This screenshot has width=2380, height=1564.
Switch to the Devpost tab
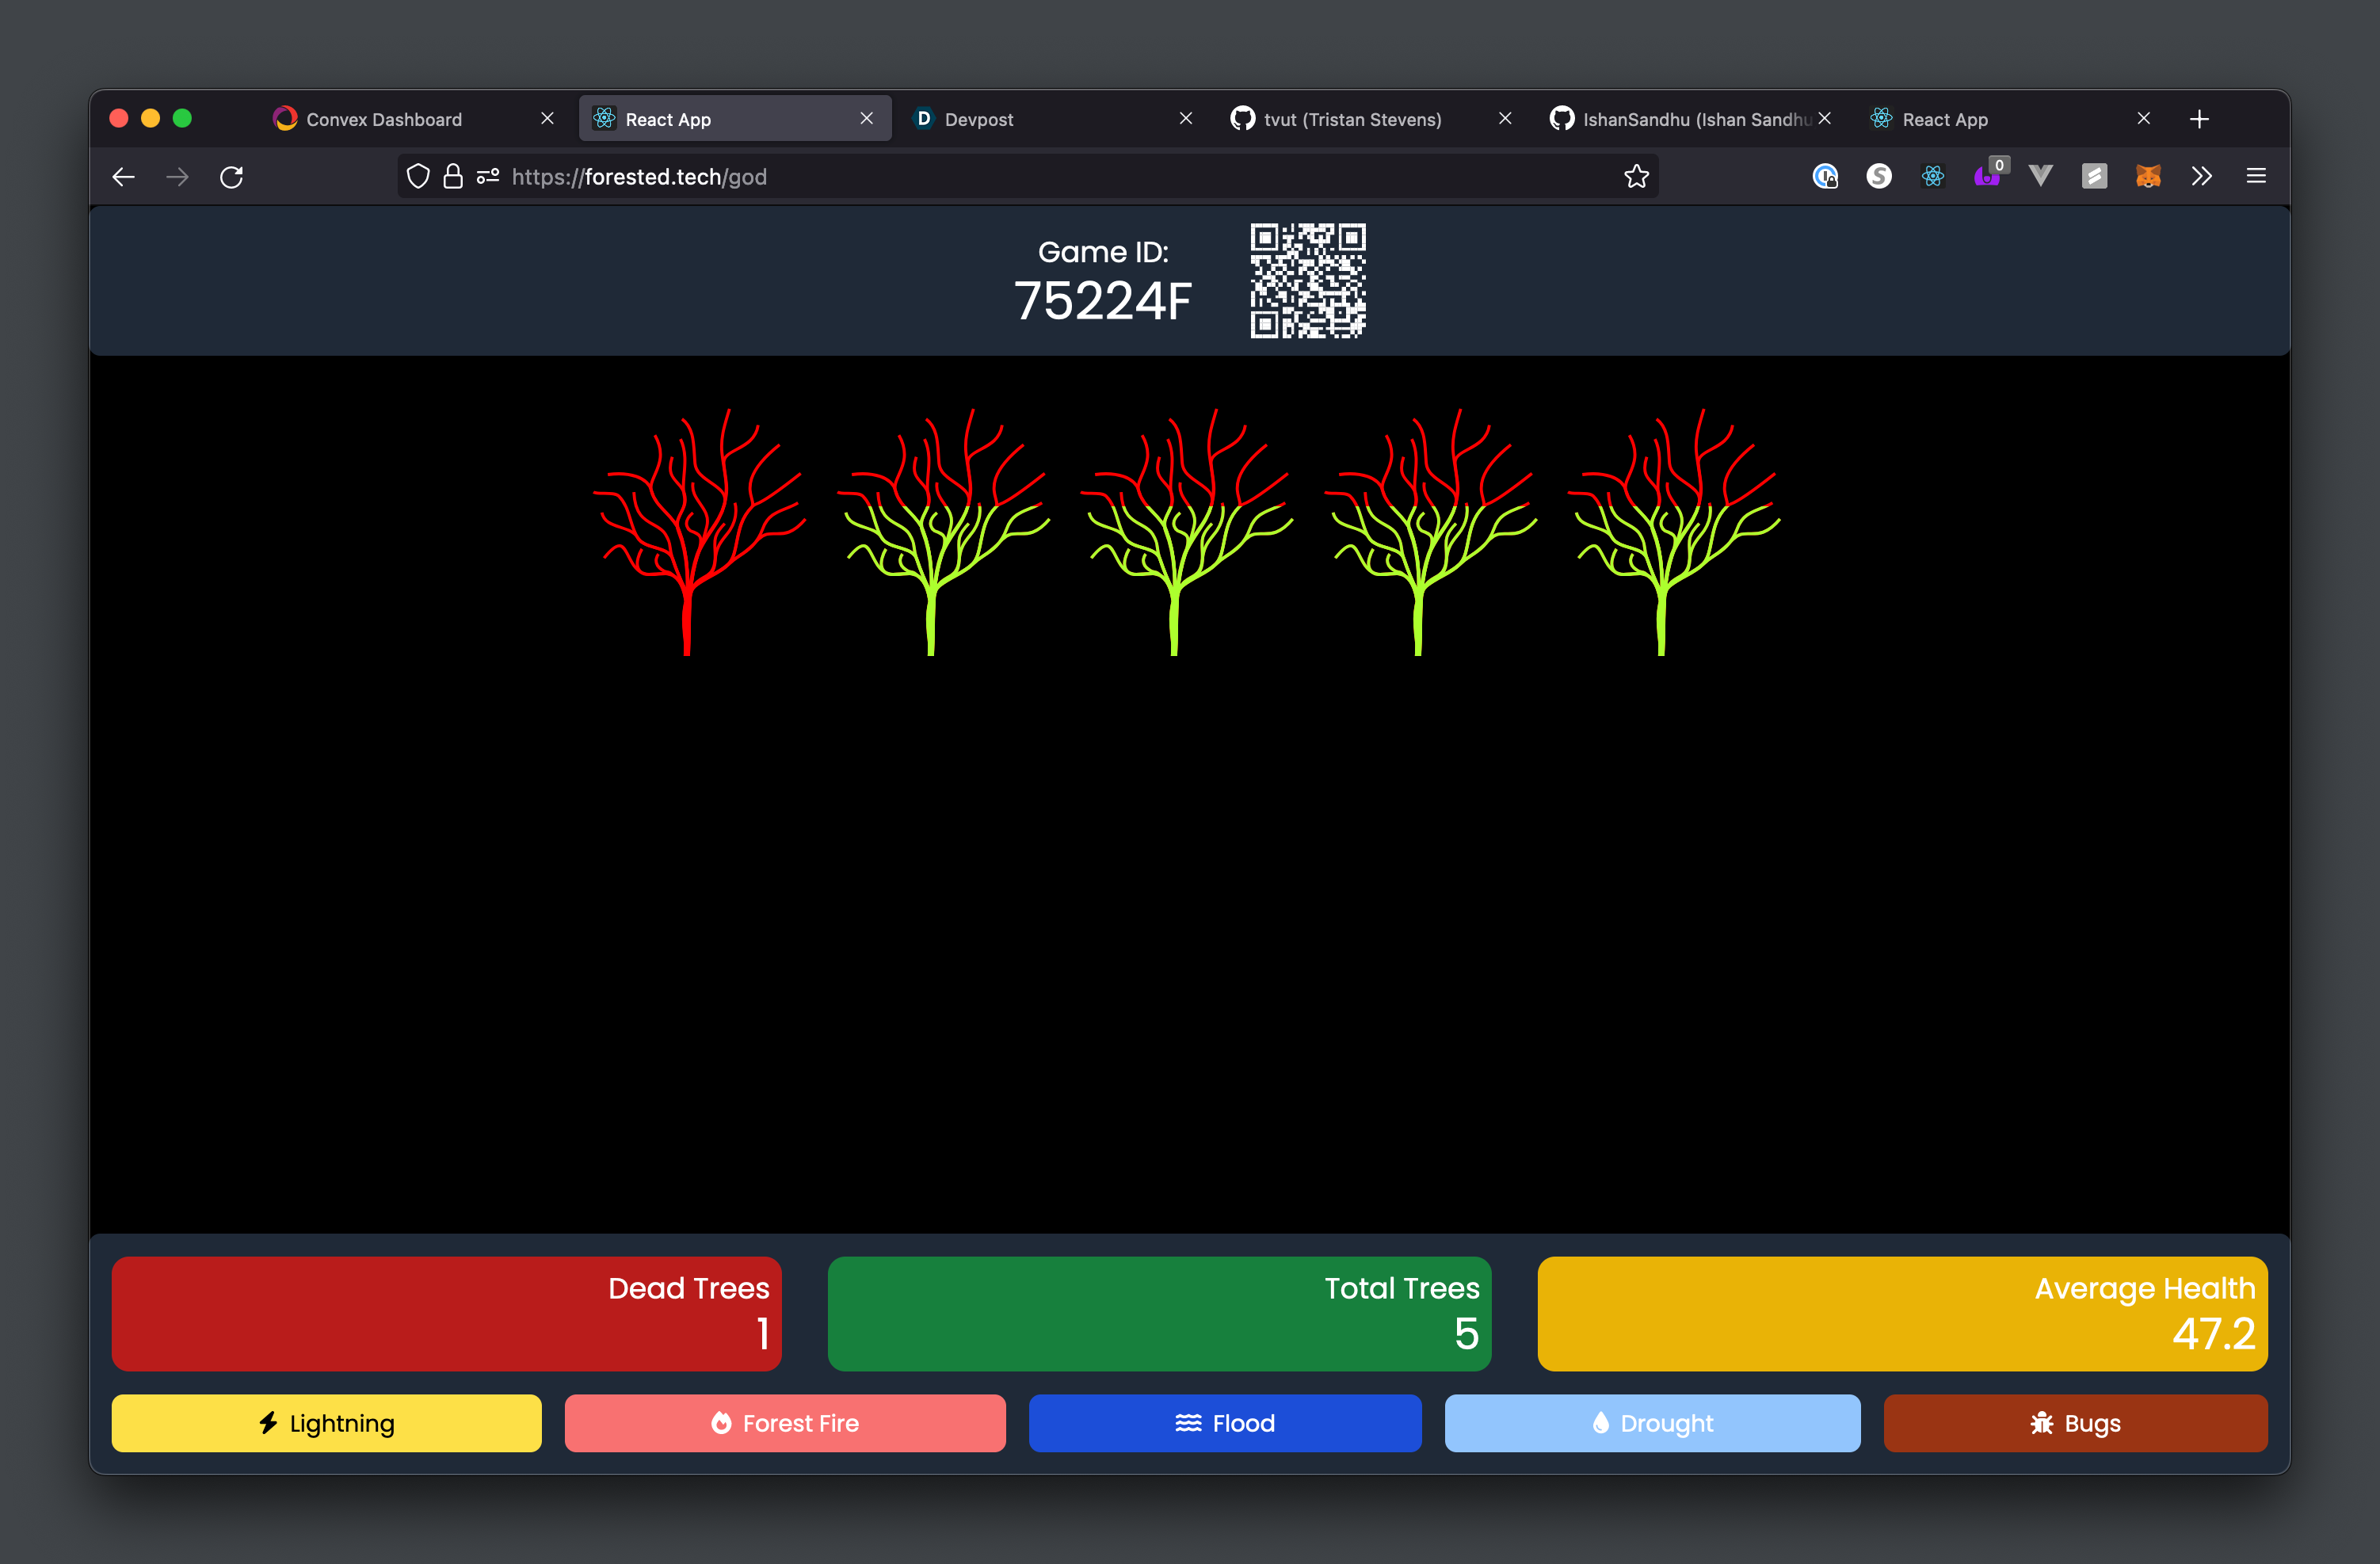pyautogui.click(x=978, y=120)
